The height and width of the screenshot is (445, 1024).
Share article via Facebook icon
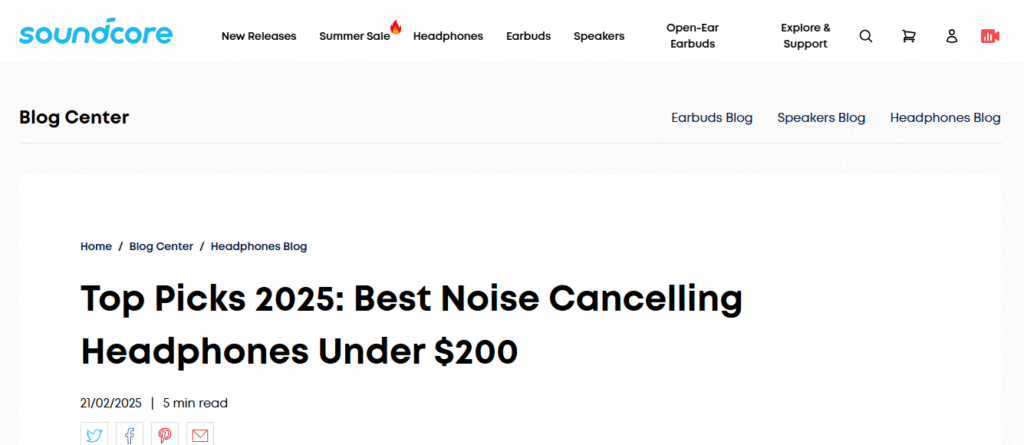pyautogui.click(x=129, y=435)
